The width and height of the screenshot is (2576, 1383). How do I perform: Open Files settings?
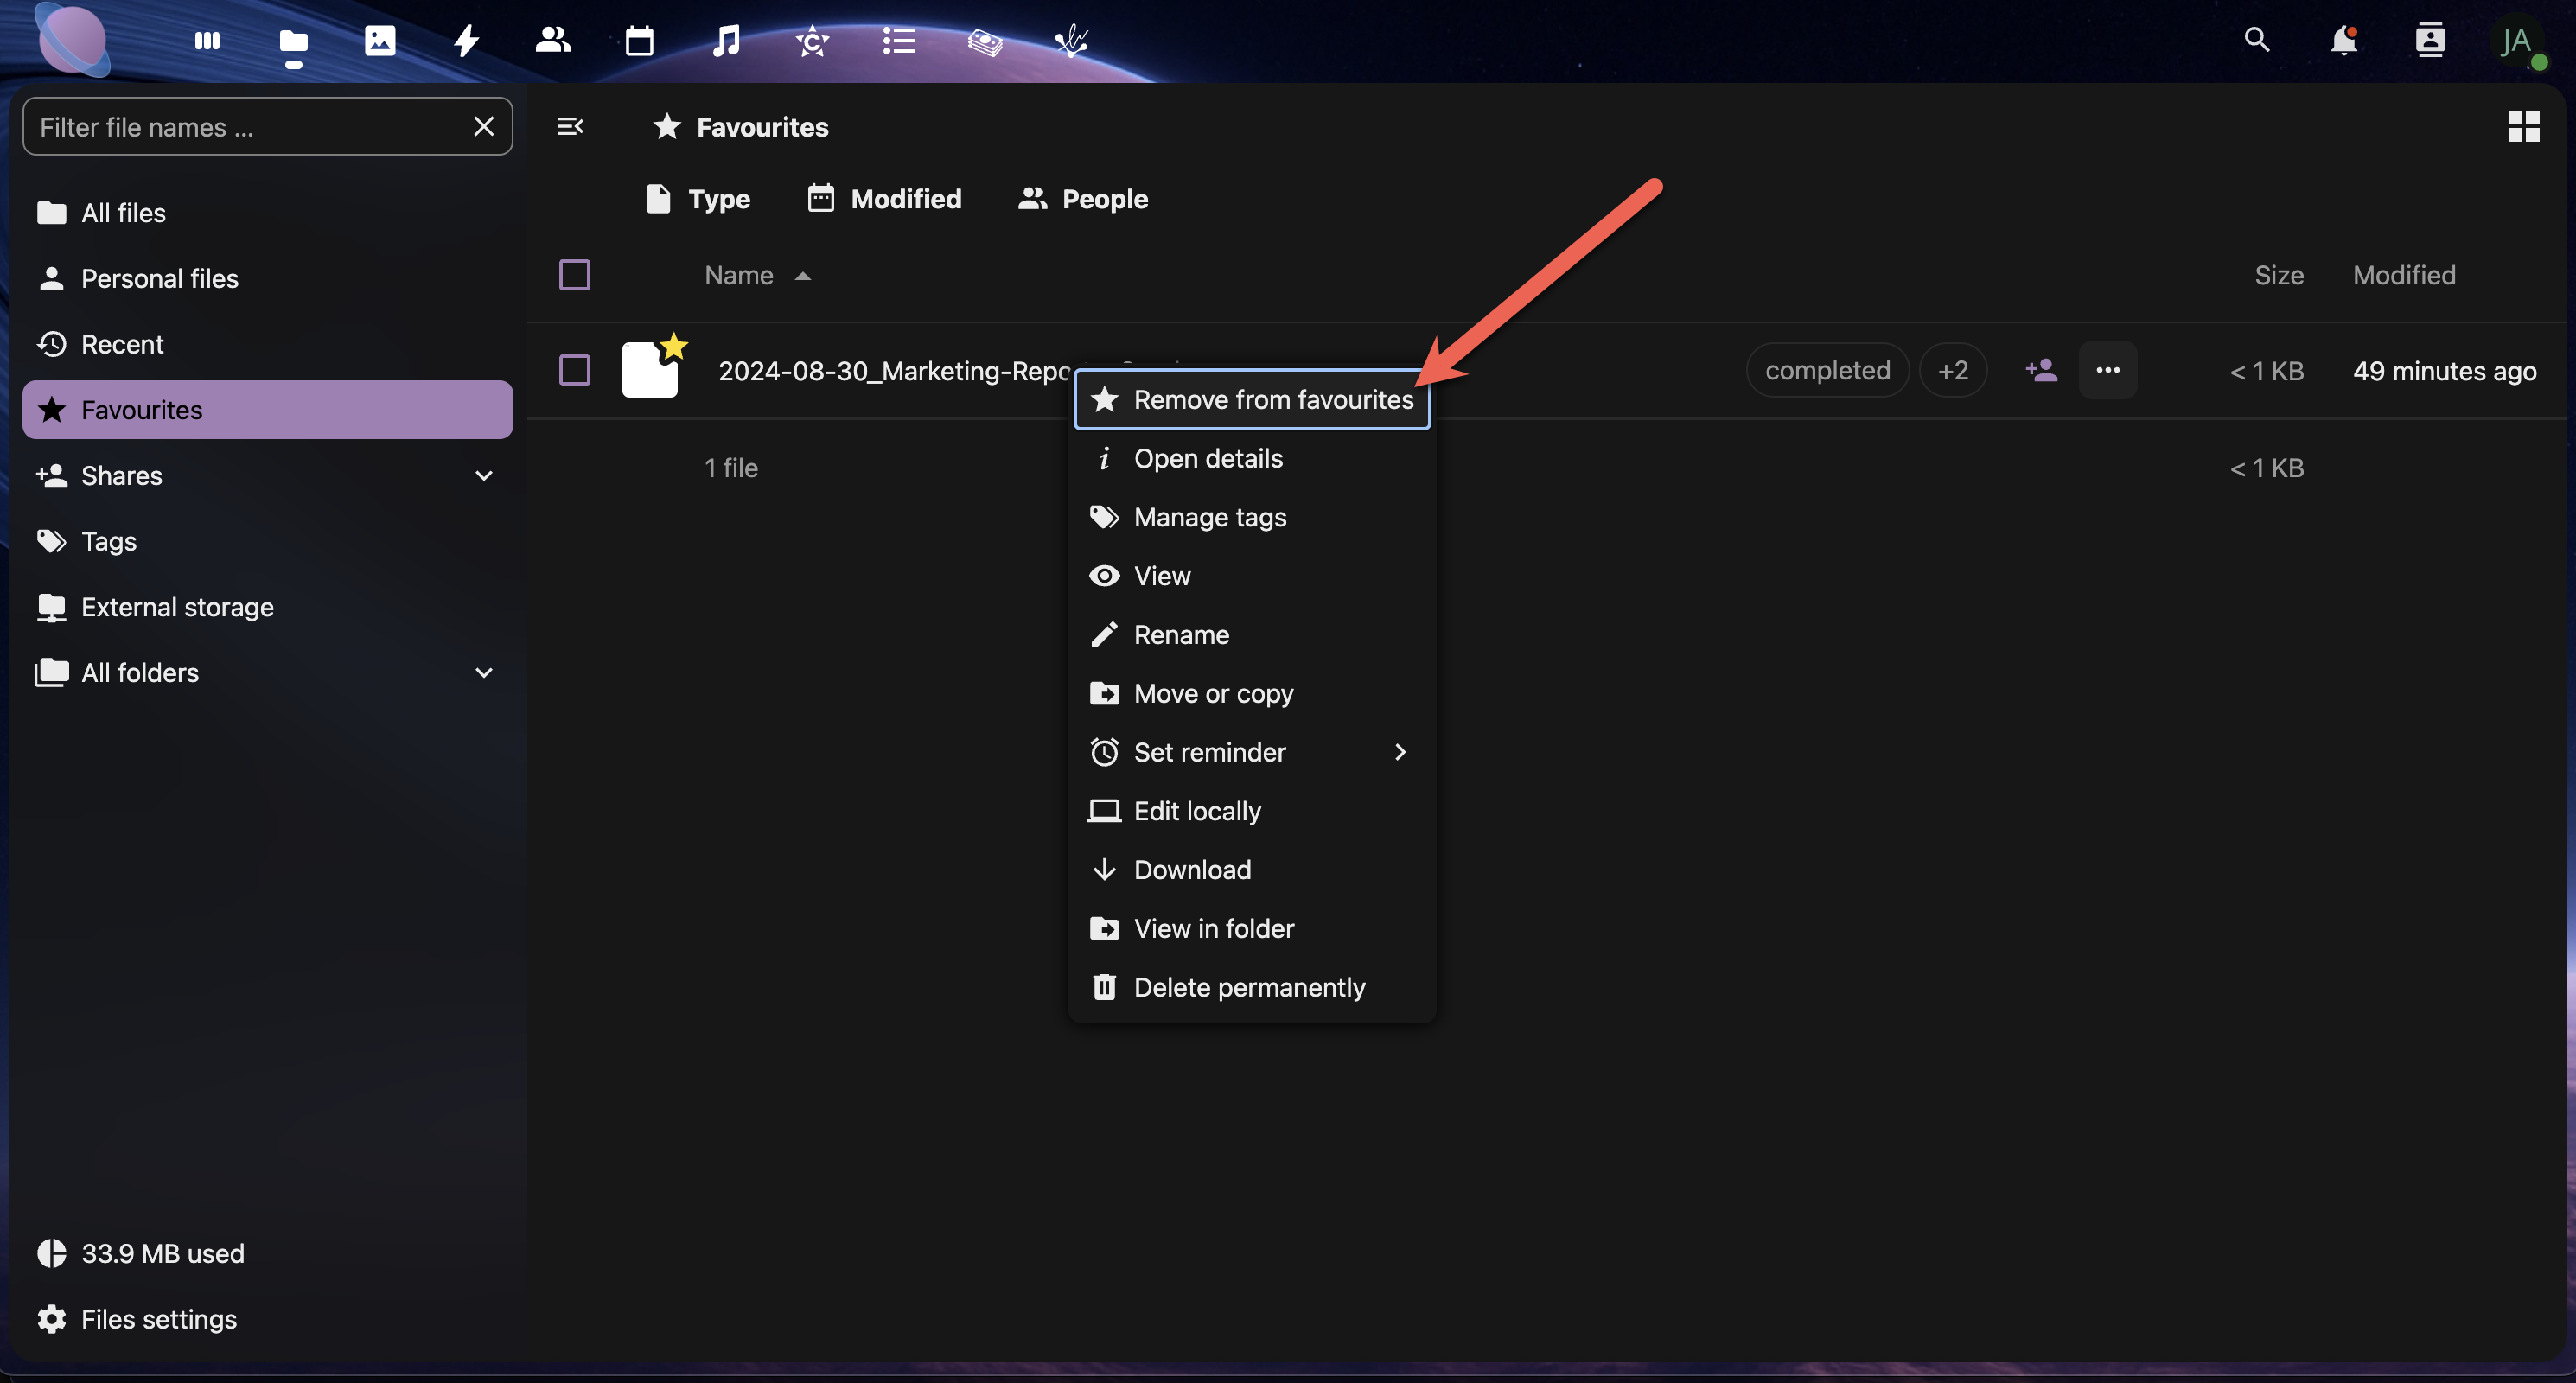(x=158, y=1319)
